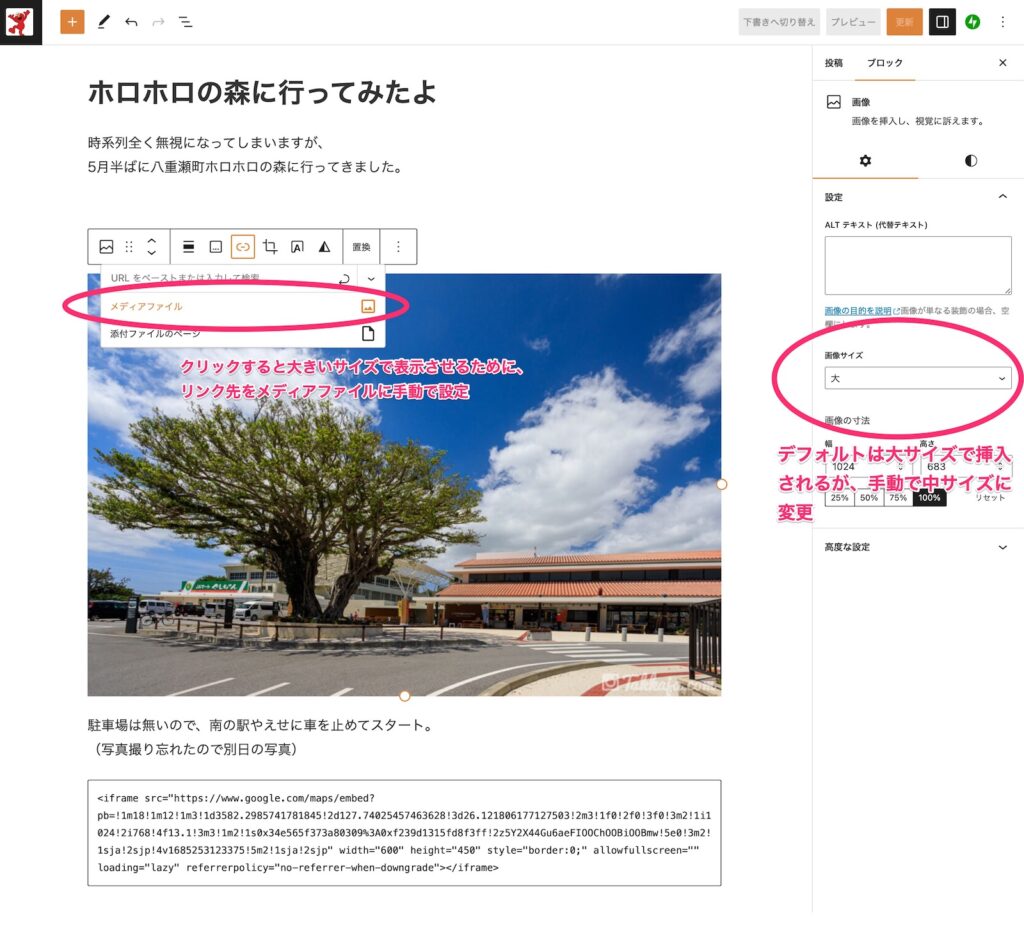Expand link settings chevron beside URL field
Viewport: 1024px width, 928px height.
point(371,278)
